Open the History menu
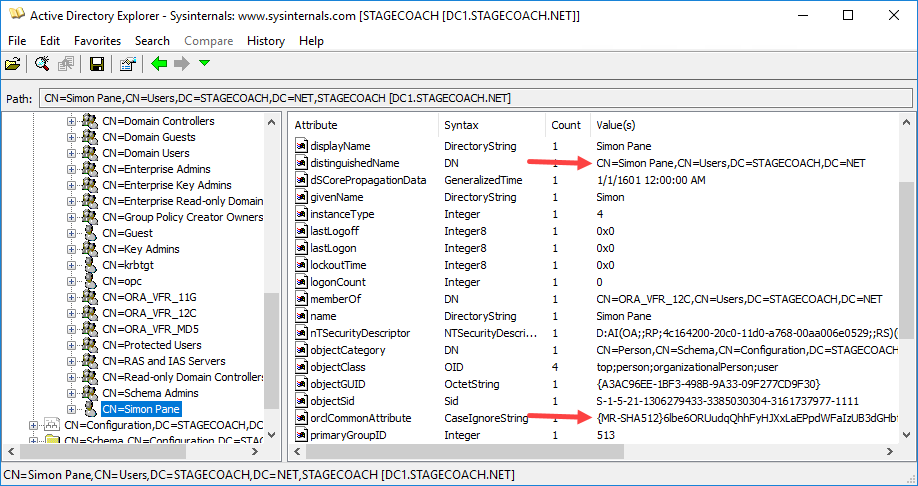 tap(265, 41)
